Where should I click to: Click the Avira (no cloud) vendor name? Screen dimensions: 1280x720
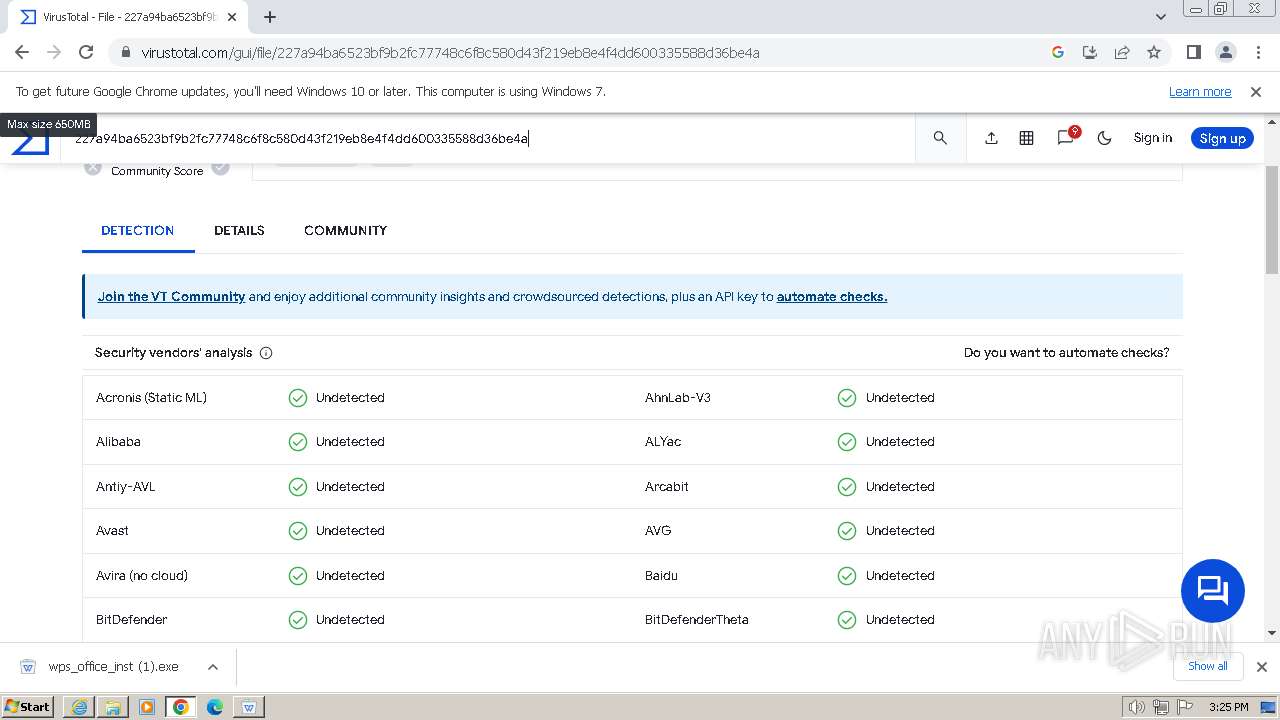coord(142,576)
